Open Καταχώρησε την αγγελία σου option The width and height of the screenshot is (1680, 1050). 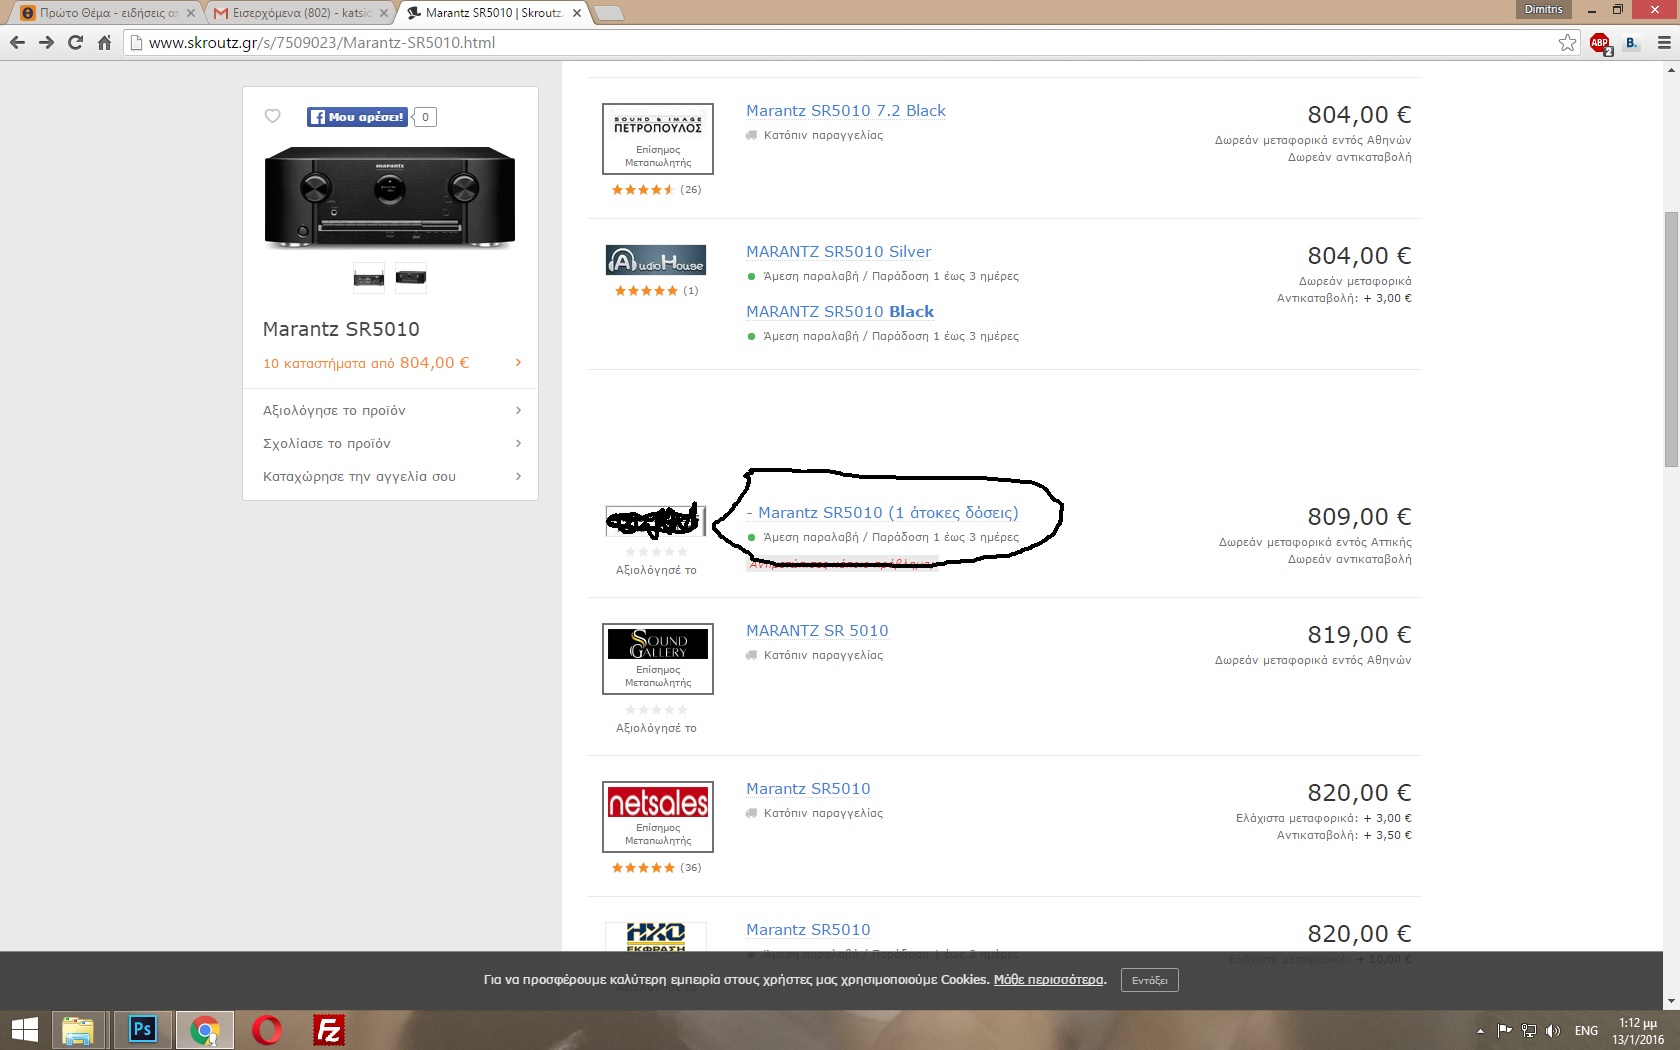391,476
